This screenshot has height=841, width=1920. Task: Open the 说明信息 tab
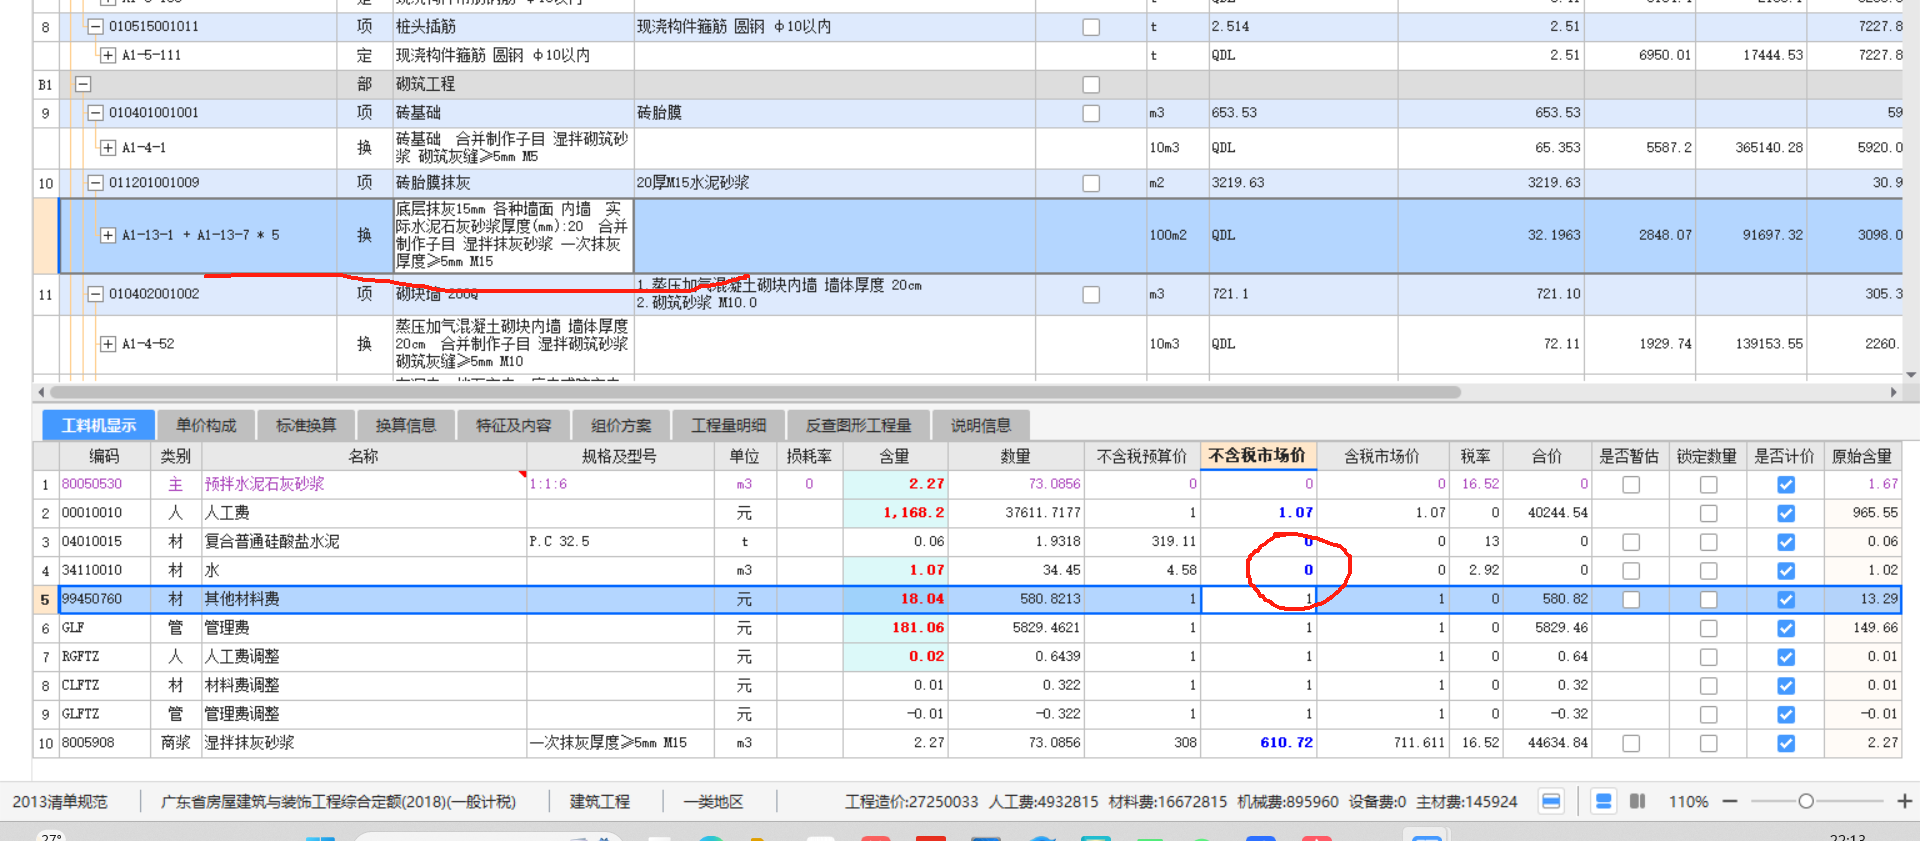(981, 426)
